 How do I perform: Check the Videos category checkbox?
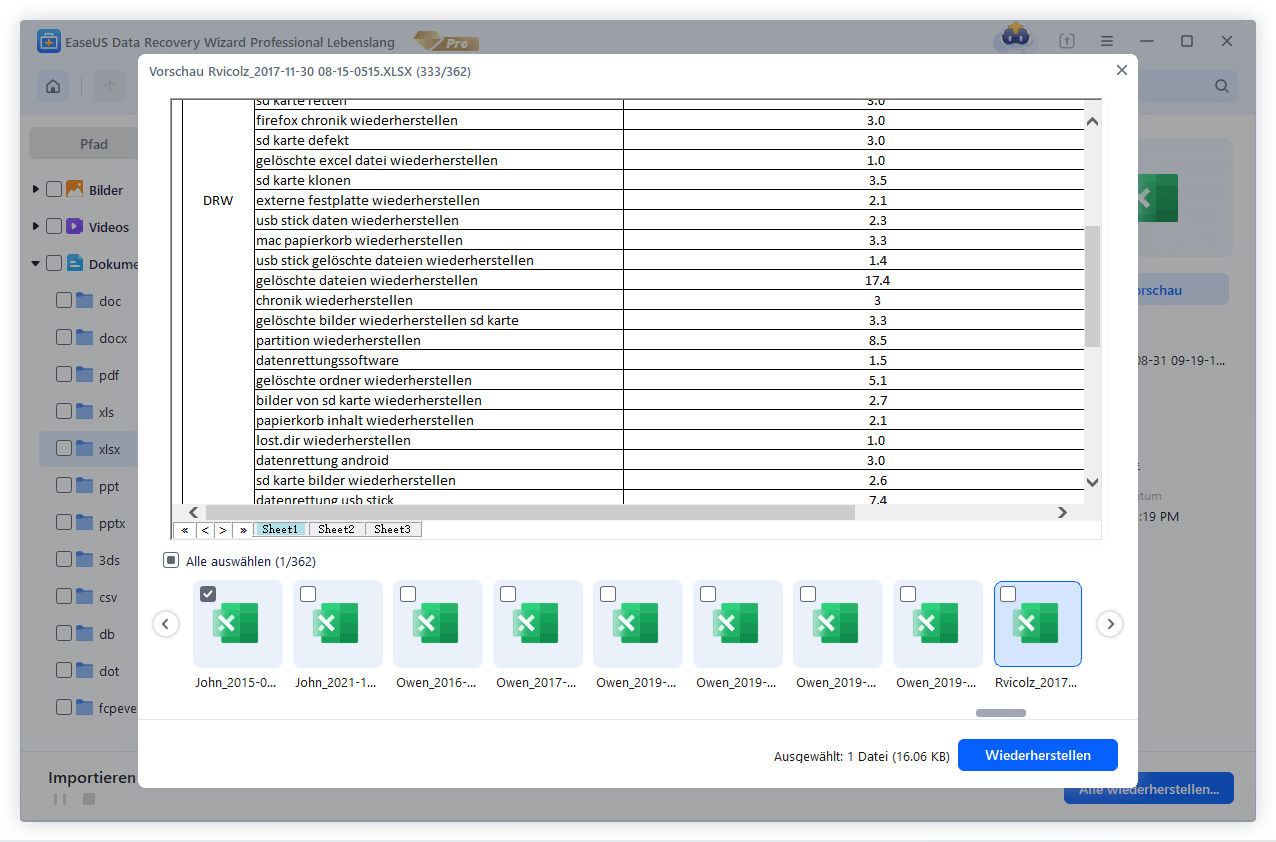[x=54, y=226]
